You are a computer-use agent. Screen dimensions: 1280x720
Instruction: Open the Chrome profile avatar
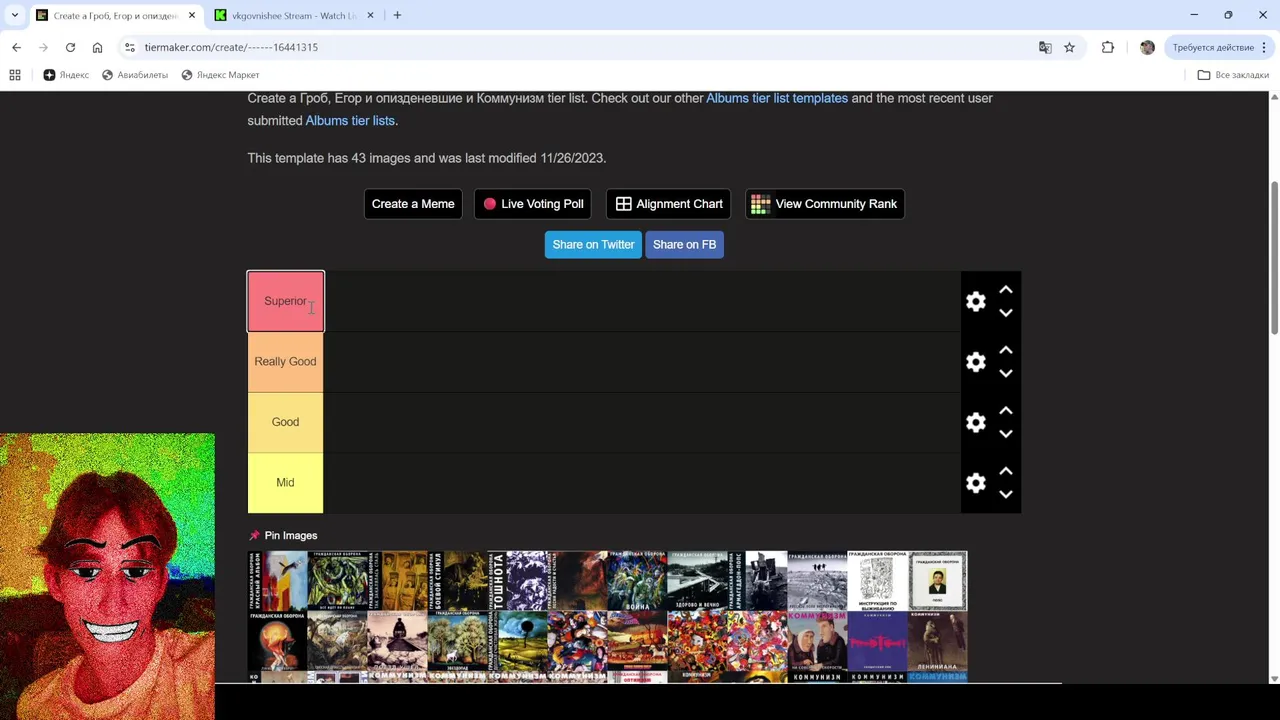1147,47
